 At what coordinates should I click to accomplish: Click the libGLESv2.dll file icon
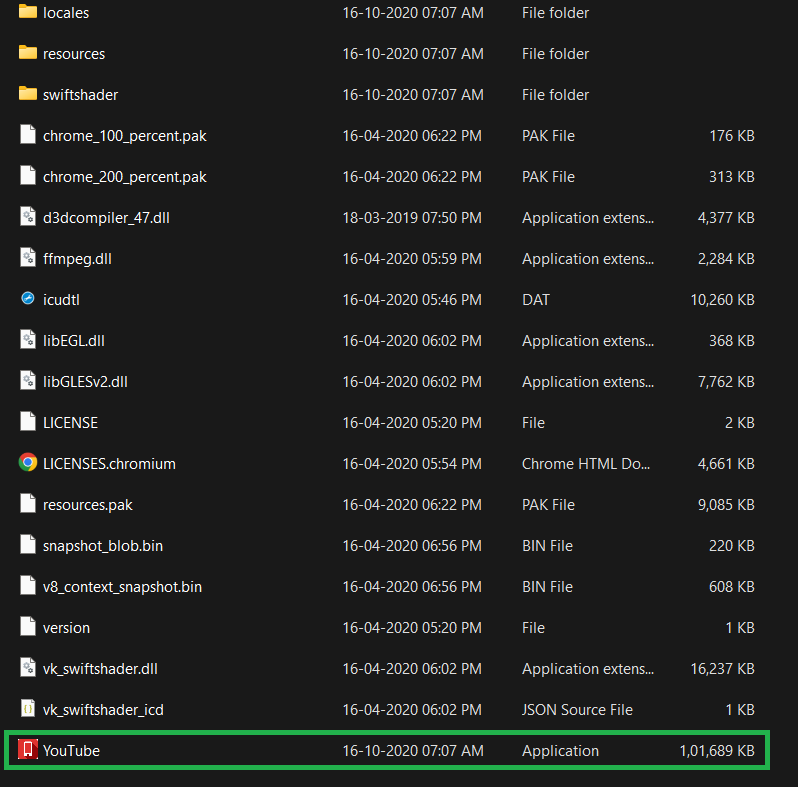point(27,380)
